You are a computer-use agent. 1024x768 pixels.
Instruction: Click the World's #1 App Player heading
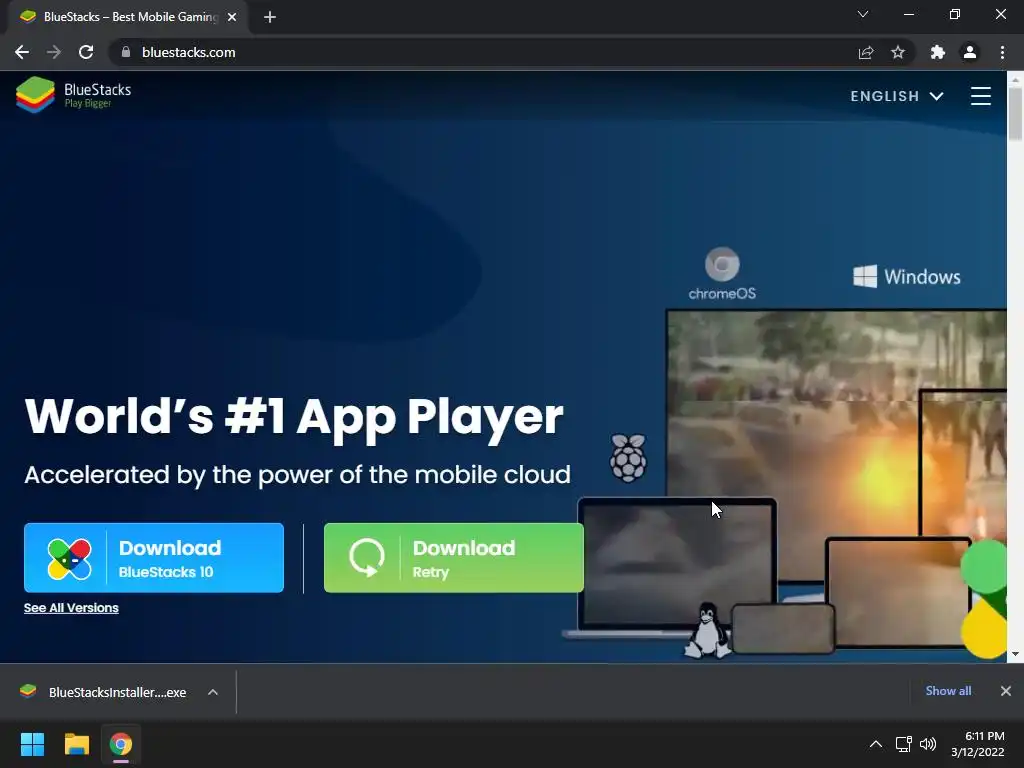294,416
